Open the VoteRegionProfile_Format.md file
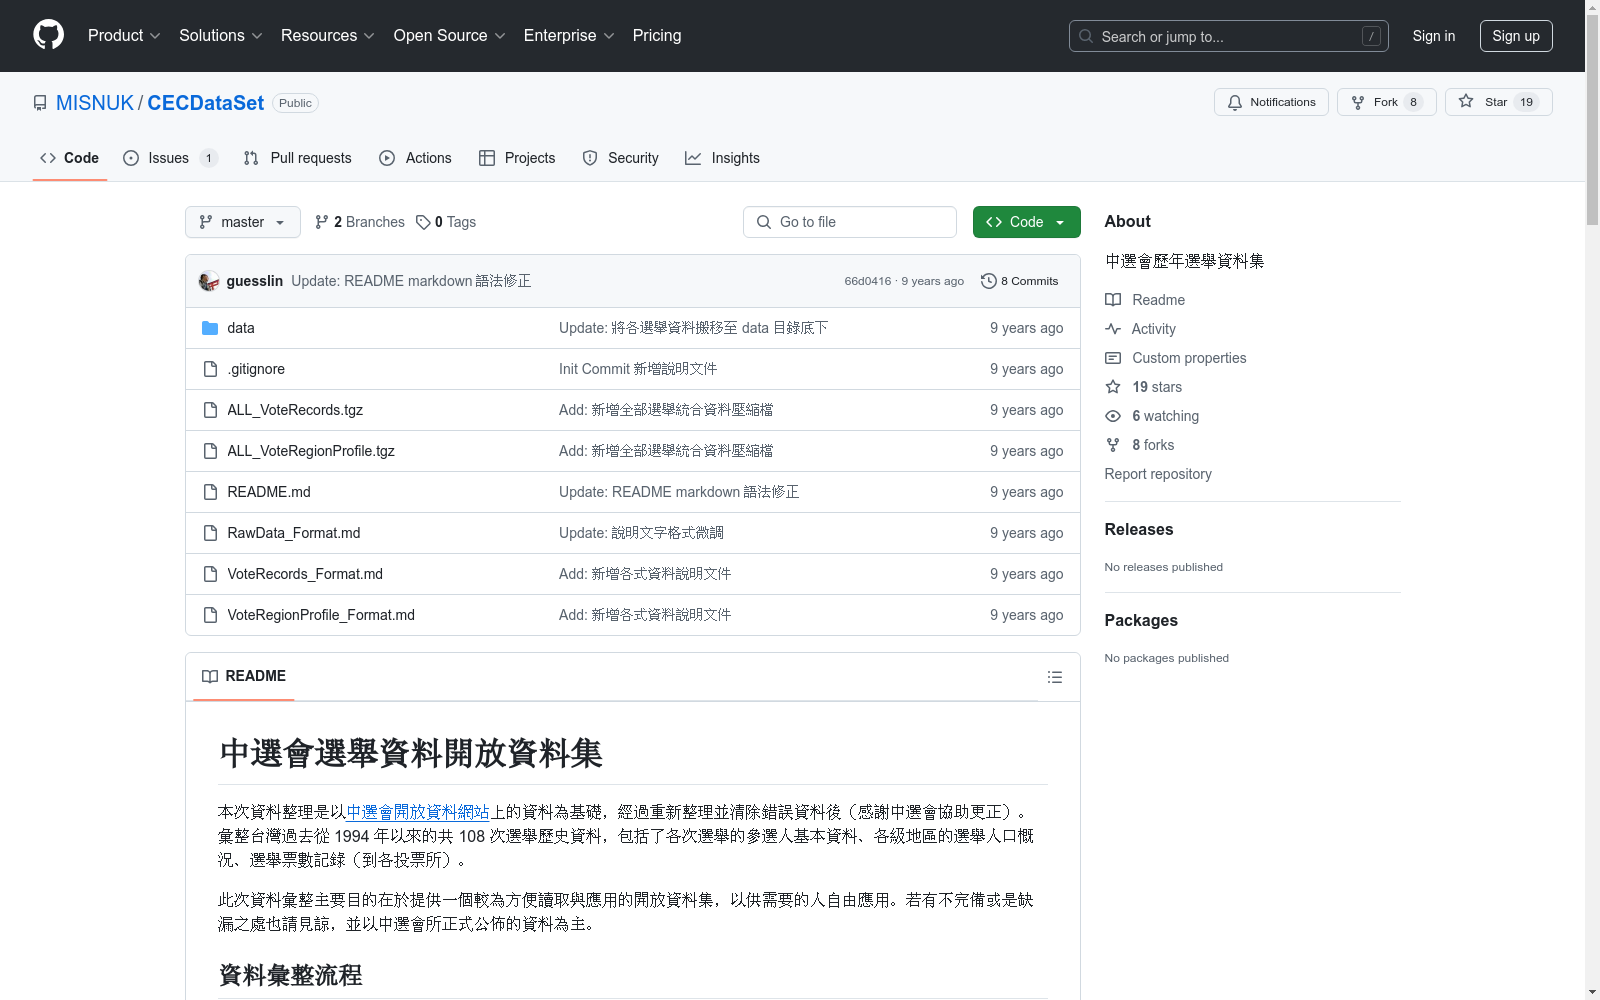The height and width of the screenshot is (1000, 1600). pyautogui.click(x=321, y=615)
